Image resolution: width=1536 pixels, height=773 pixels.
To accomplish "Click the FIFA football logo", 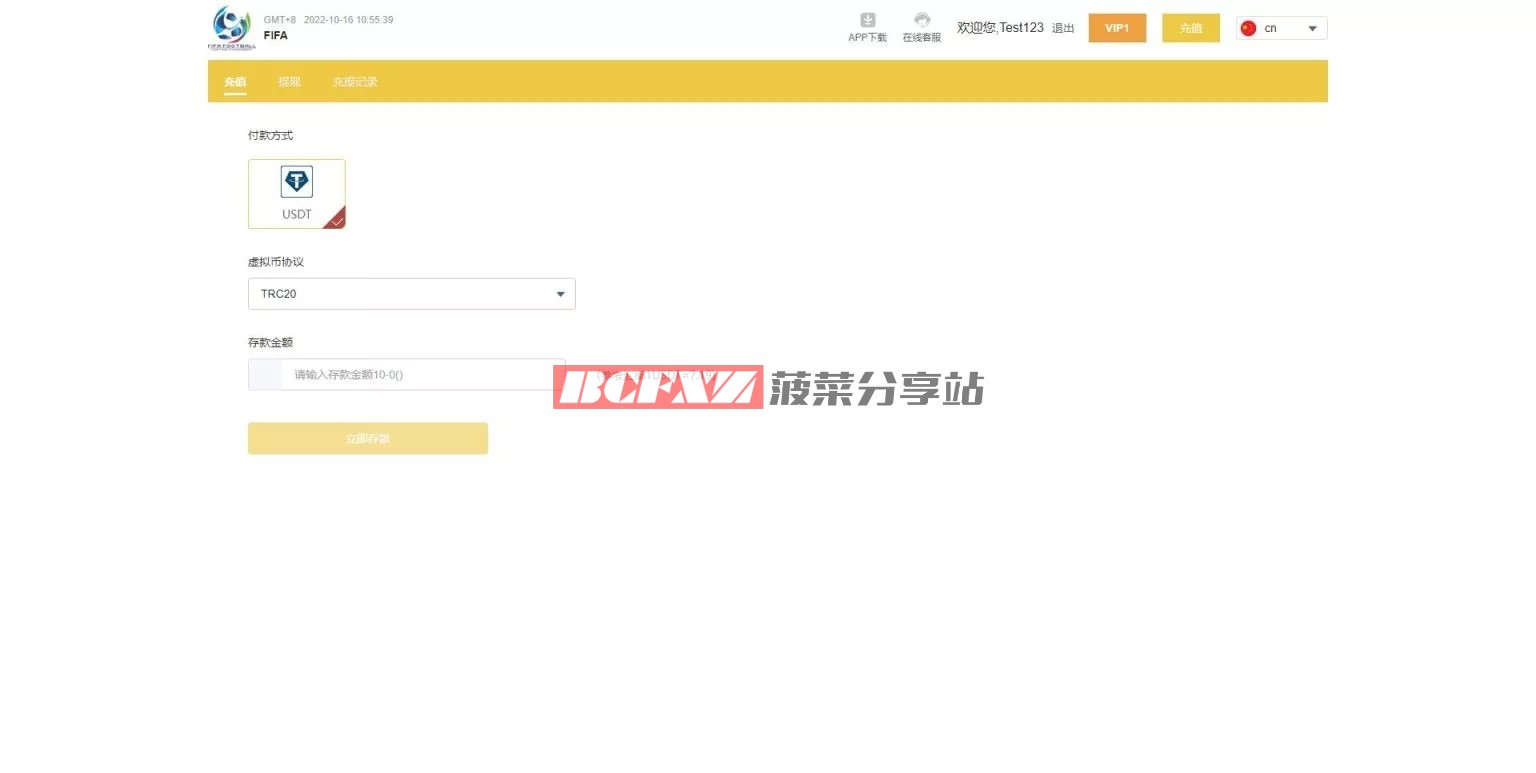I will [232, 27].
